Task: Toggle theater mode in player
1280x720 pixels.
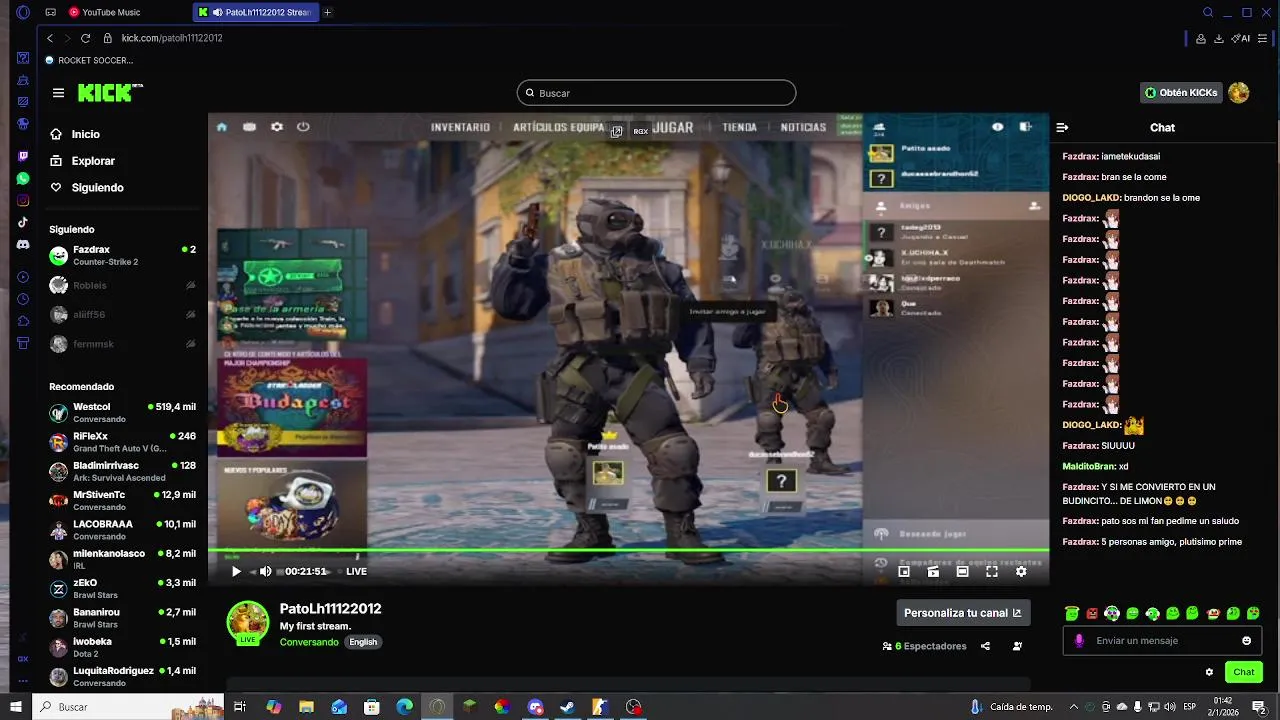Action: pyautogui.click(x=962, y=572)
